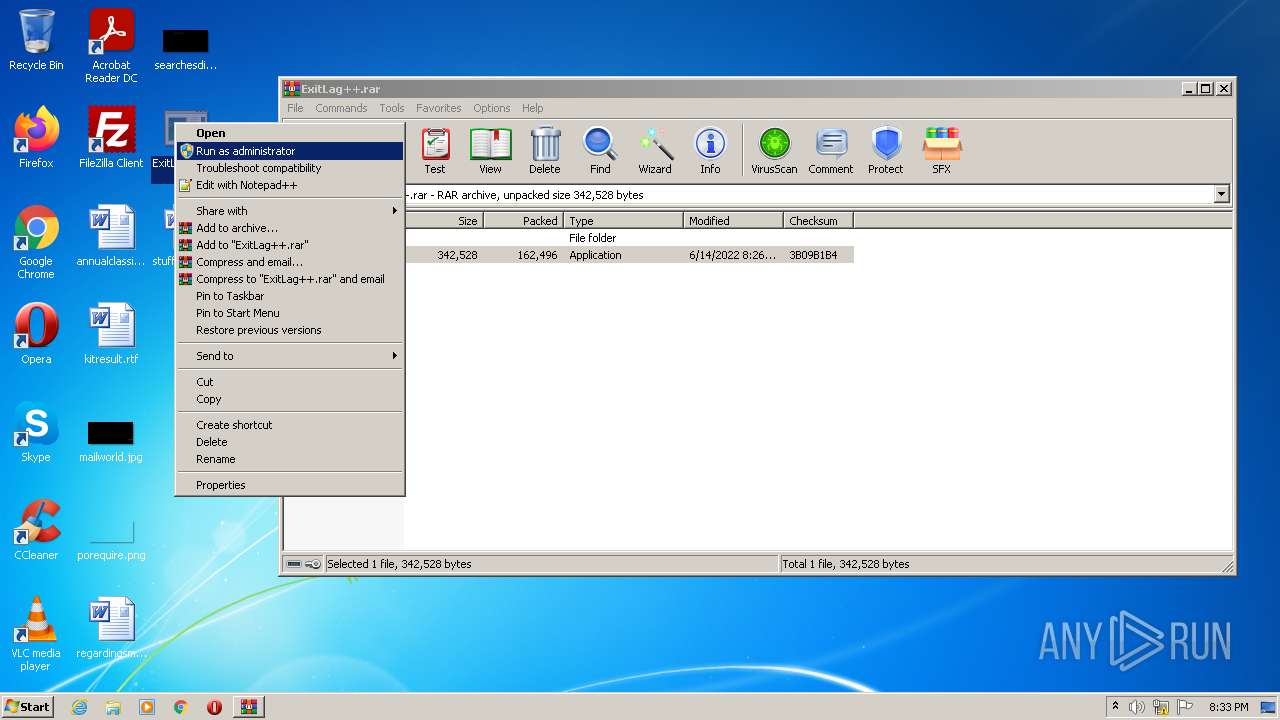Select the Opera desktop icon
The height and width of the screenshot is (720, 1280).
pyautogui.click(x=36, y=334)
